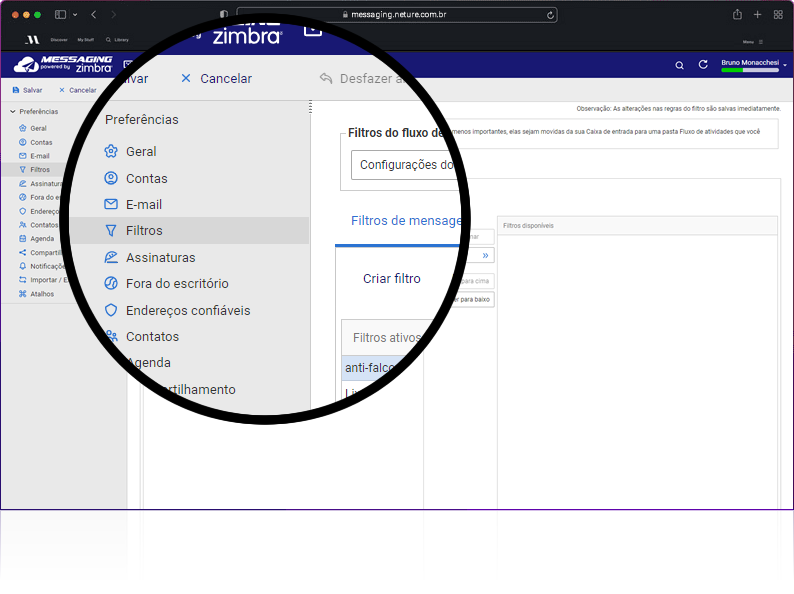Go back with Safari's back arrow
This screenshot has height=594, width=794.
click(x=94, y=15)
